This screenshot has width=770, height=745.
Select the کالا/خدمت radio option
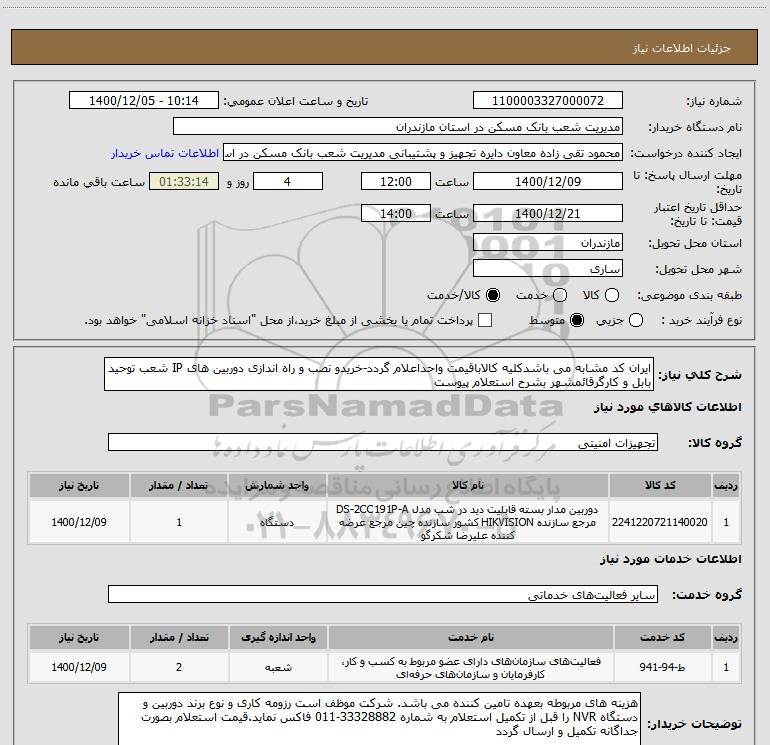pyautogui.click(x=493, y=295)
